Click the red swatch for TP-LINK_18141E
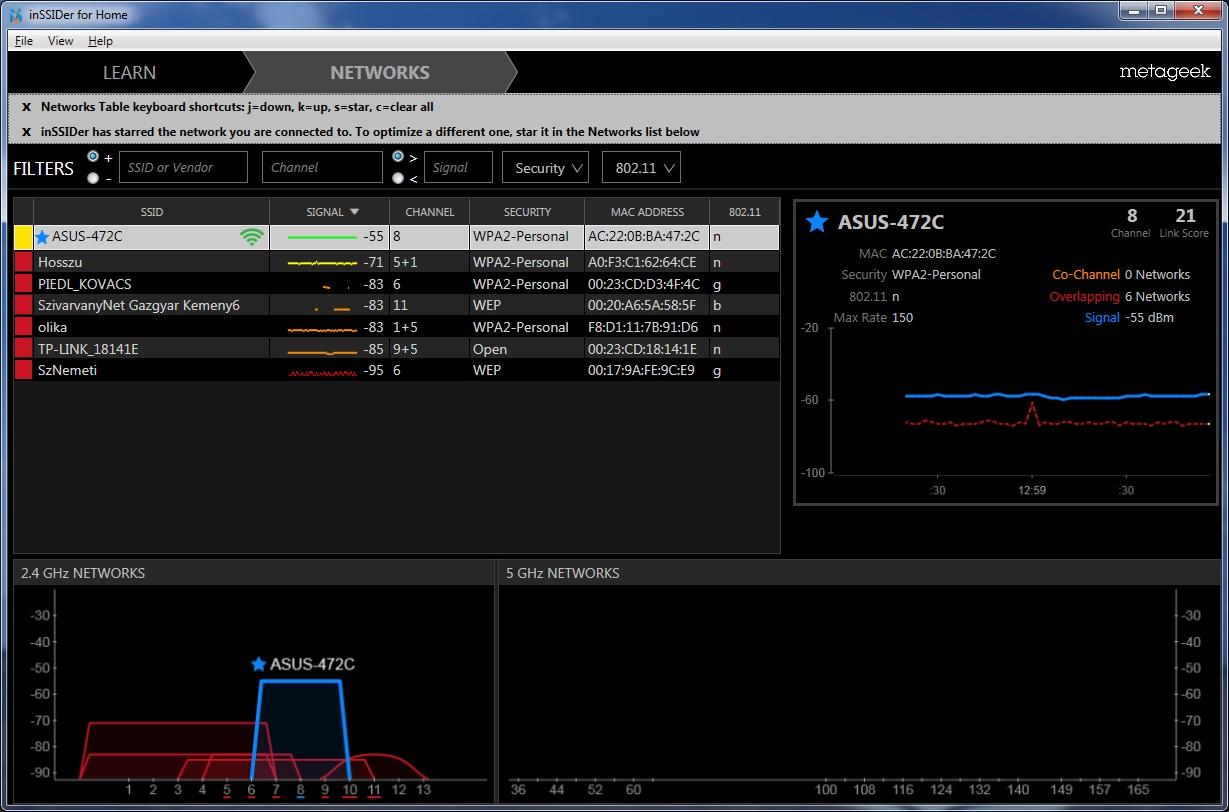The height and width of the screenshot is (812, 1229). pos(23,349)
